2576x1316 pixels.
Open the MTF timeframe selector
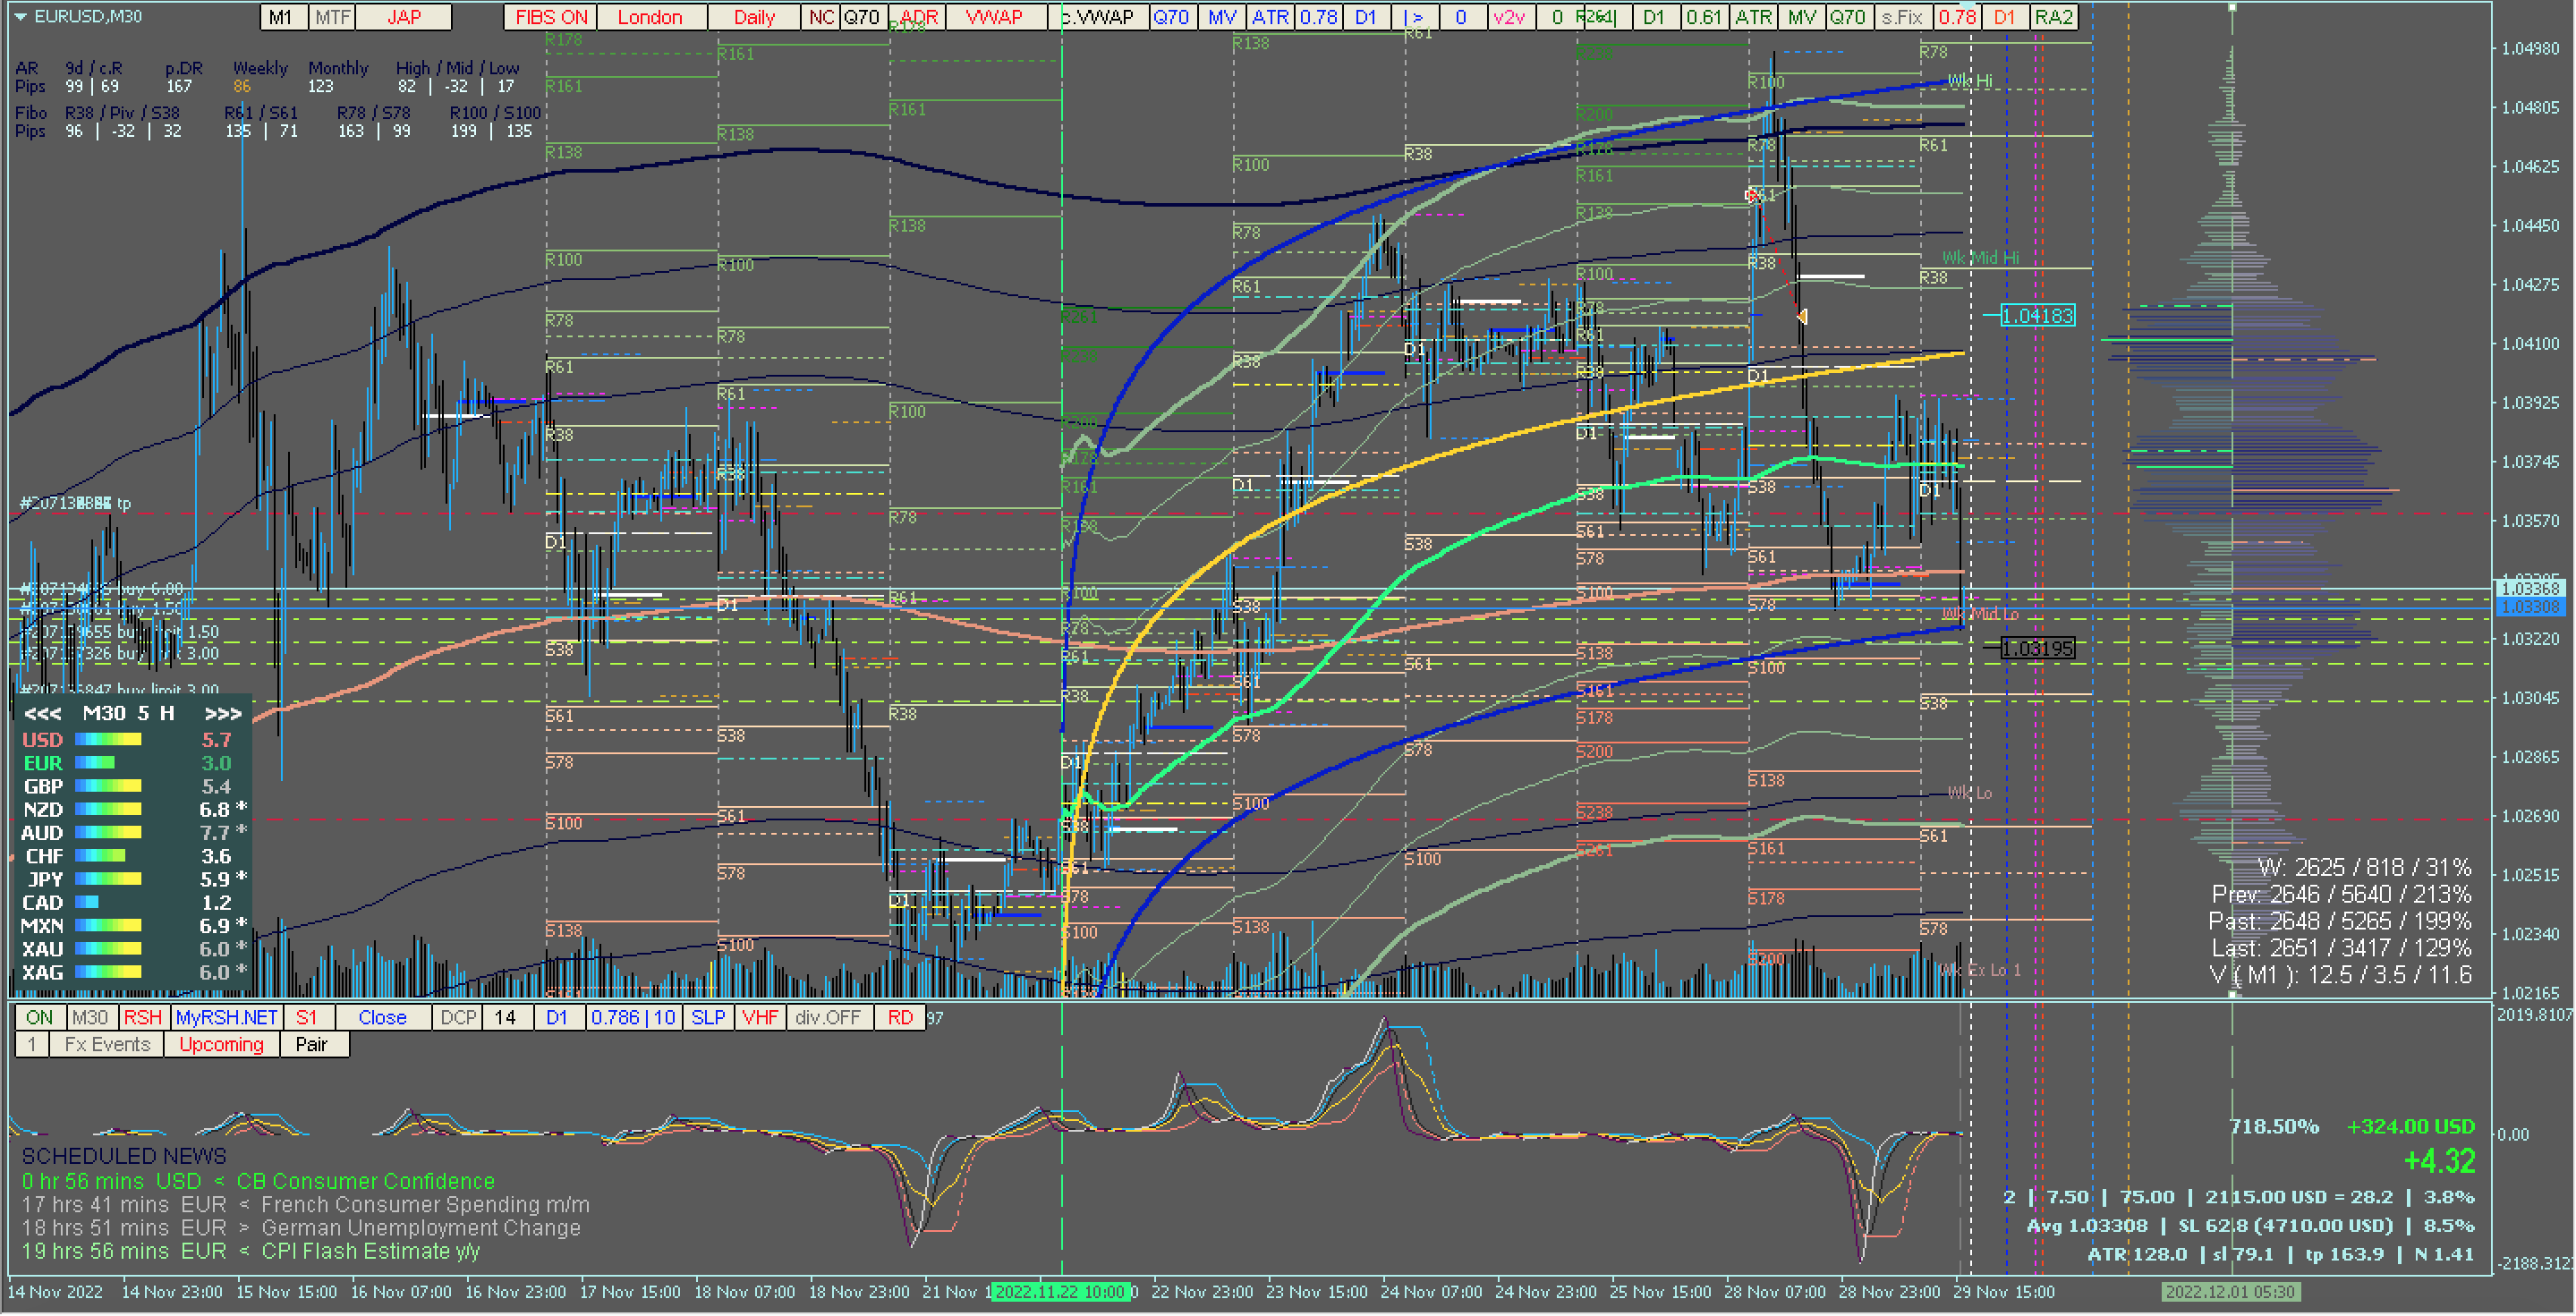[332, 17]
